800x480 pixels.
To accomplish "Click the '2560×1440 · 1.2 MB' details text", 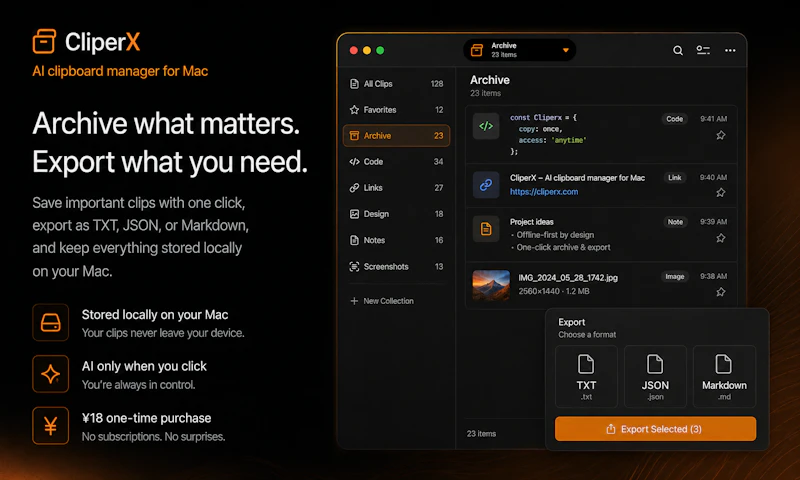I will pyautogui.click(x=554, y=291).
